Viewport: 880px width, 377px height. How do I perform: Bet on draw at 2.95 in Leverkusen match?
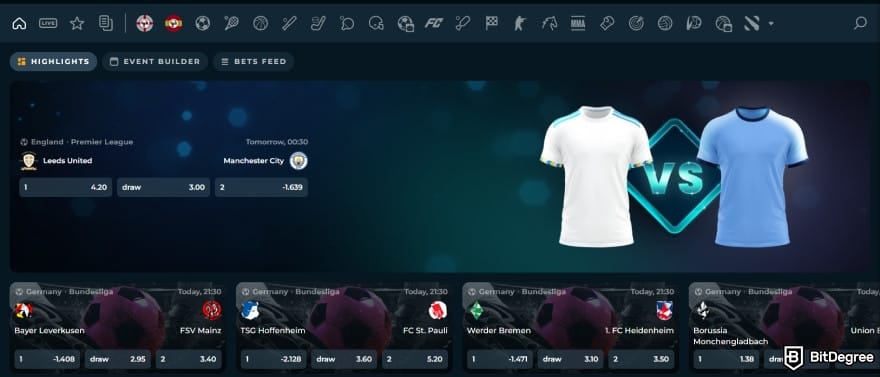point(118,359)
